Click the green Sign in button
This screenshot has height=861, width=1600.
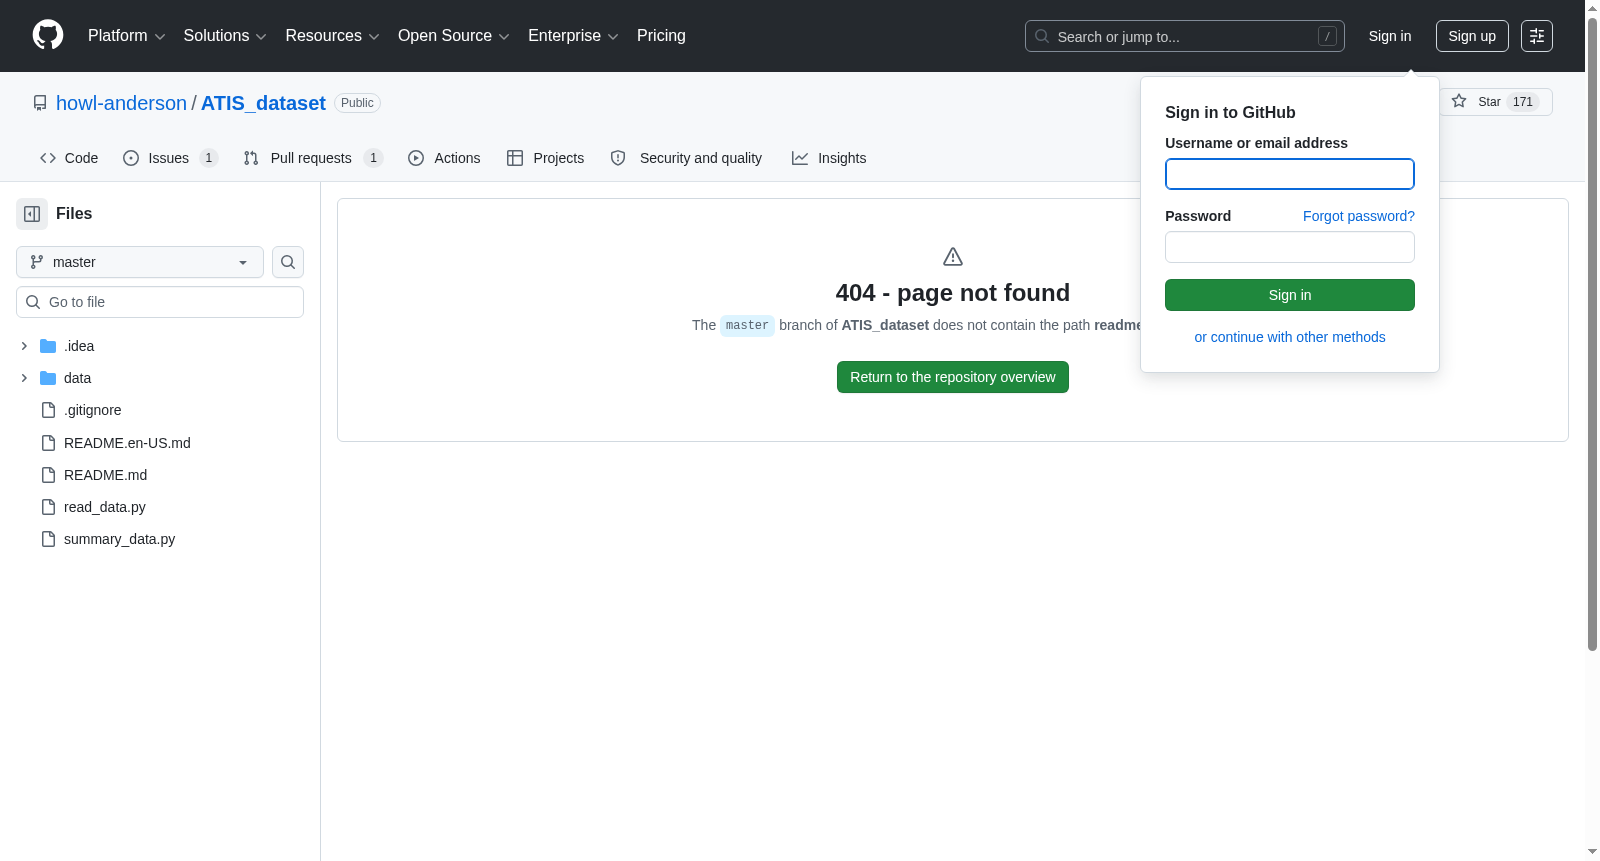(x=1290, y=295)
